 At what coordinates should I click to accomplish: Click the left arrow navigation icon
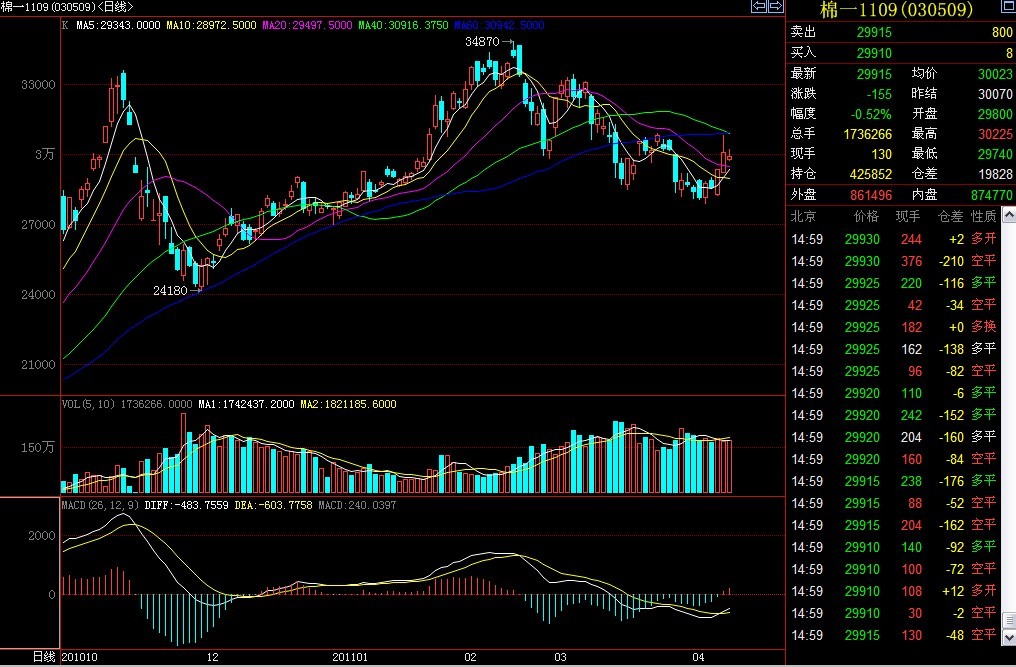point(758,7)
